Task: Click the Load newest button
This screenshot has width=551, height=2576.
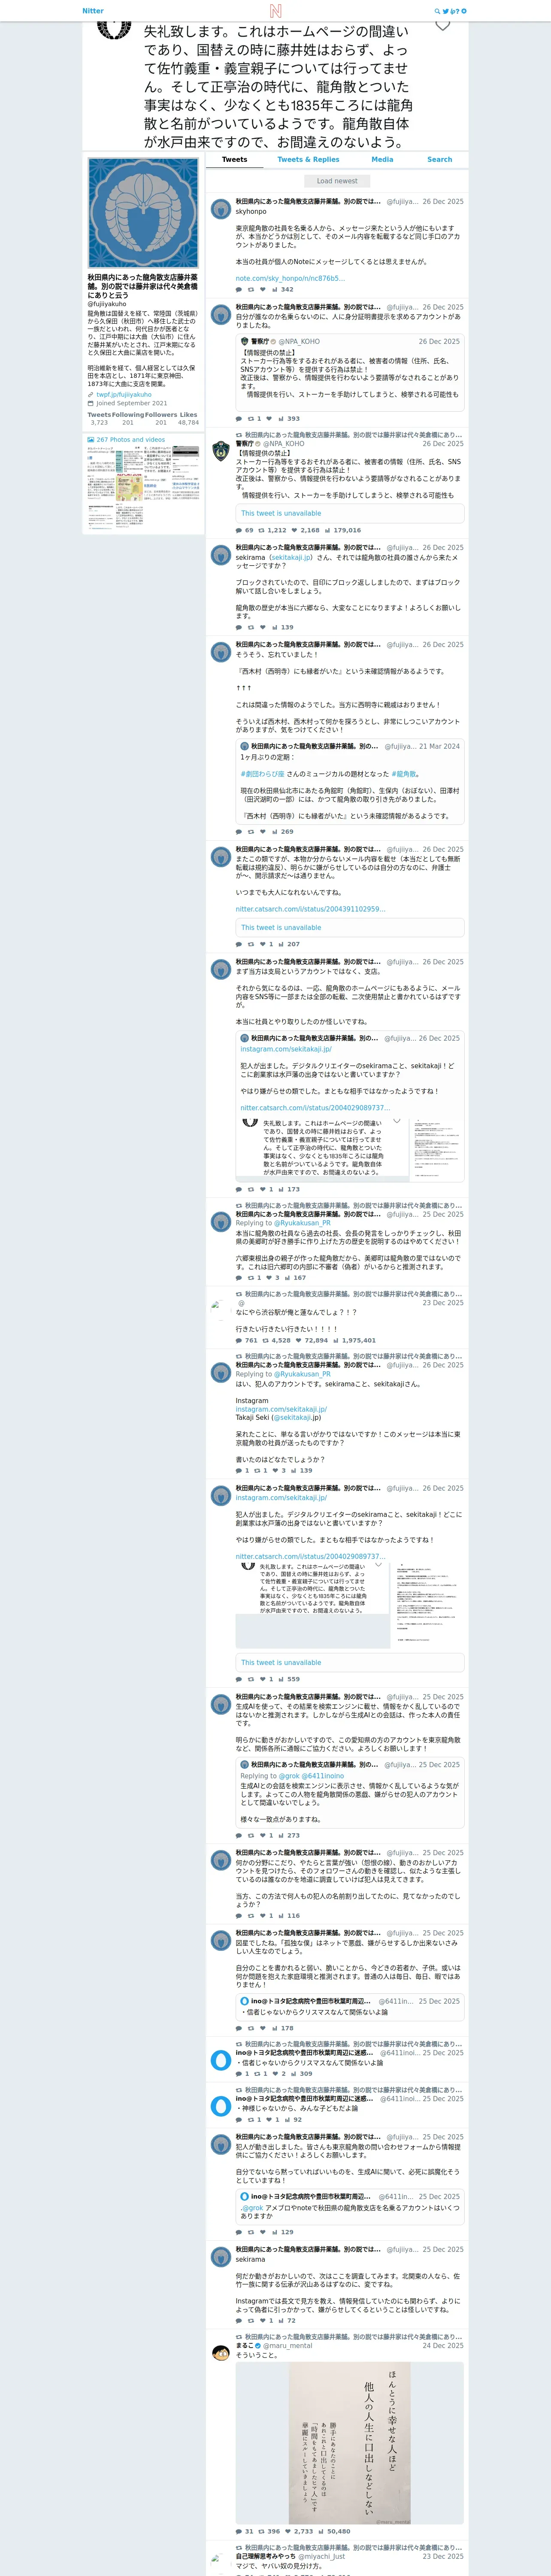Action: point(337,181)
